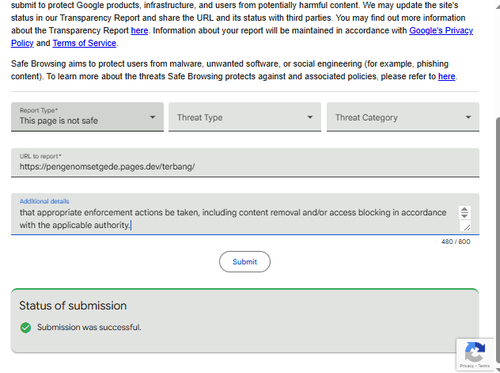Click the URL to report field
The image size is (500, 373).
click(245, 163)
